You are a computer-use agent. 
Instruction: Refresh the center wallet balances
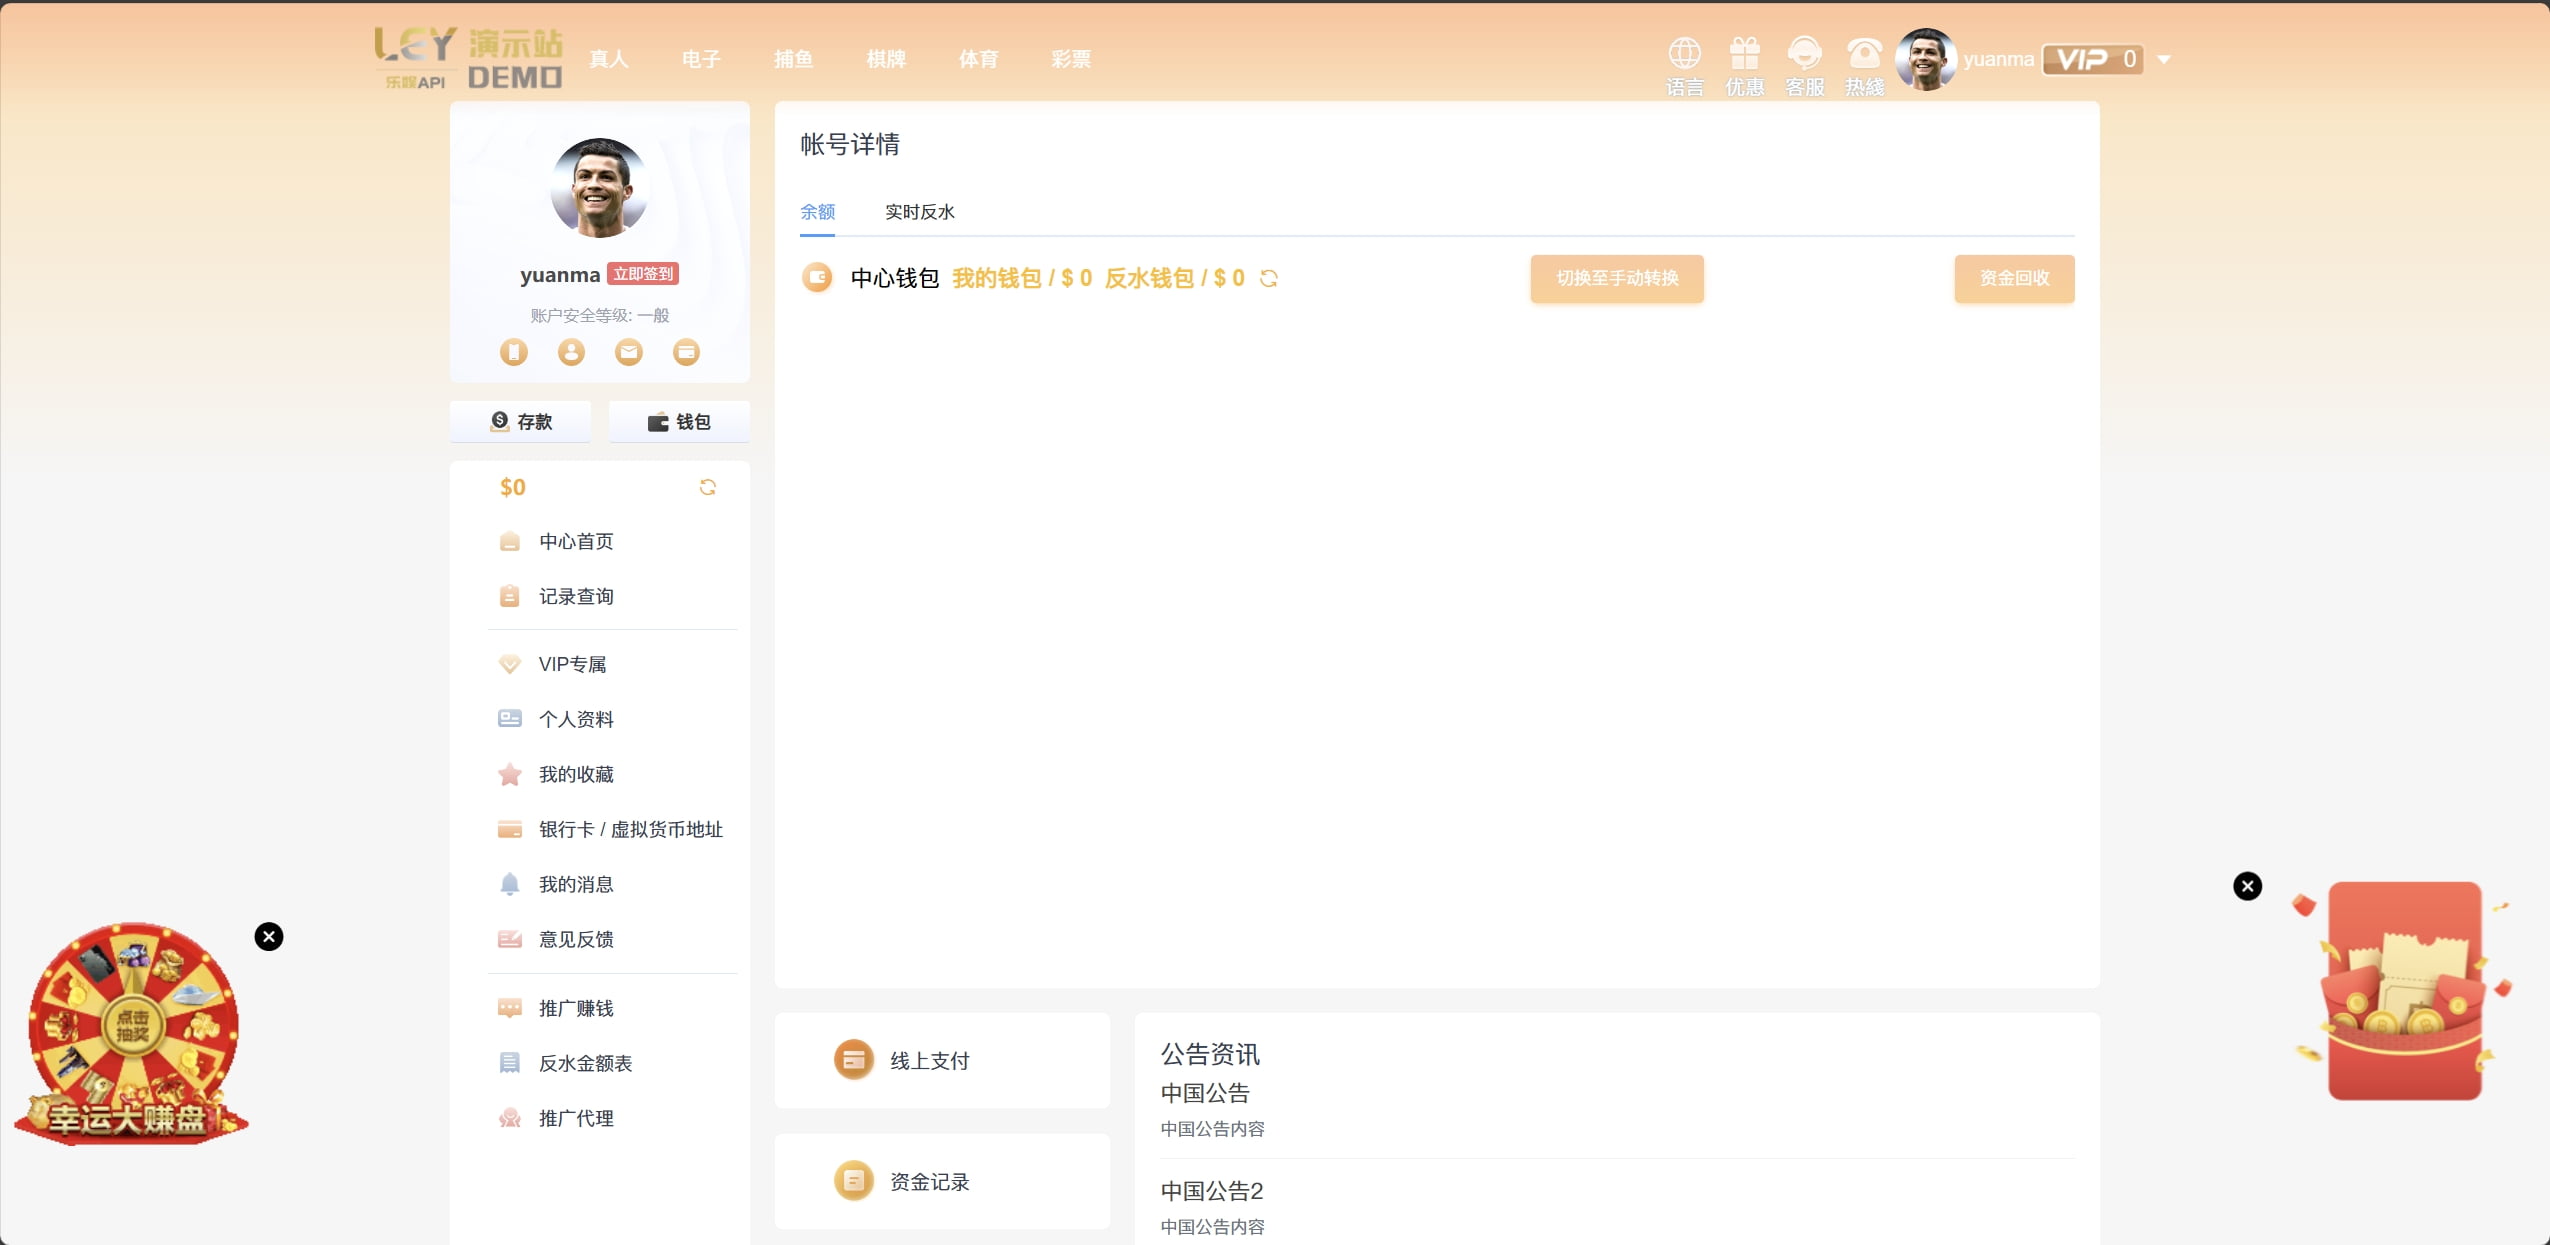(x=1268, y=278)
